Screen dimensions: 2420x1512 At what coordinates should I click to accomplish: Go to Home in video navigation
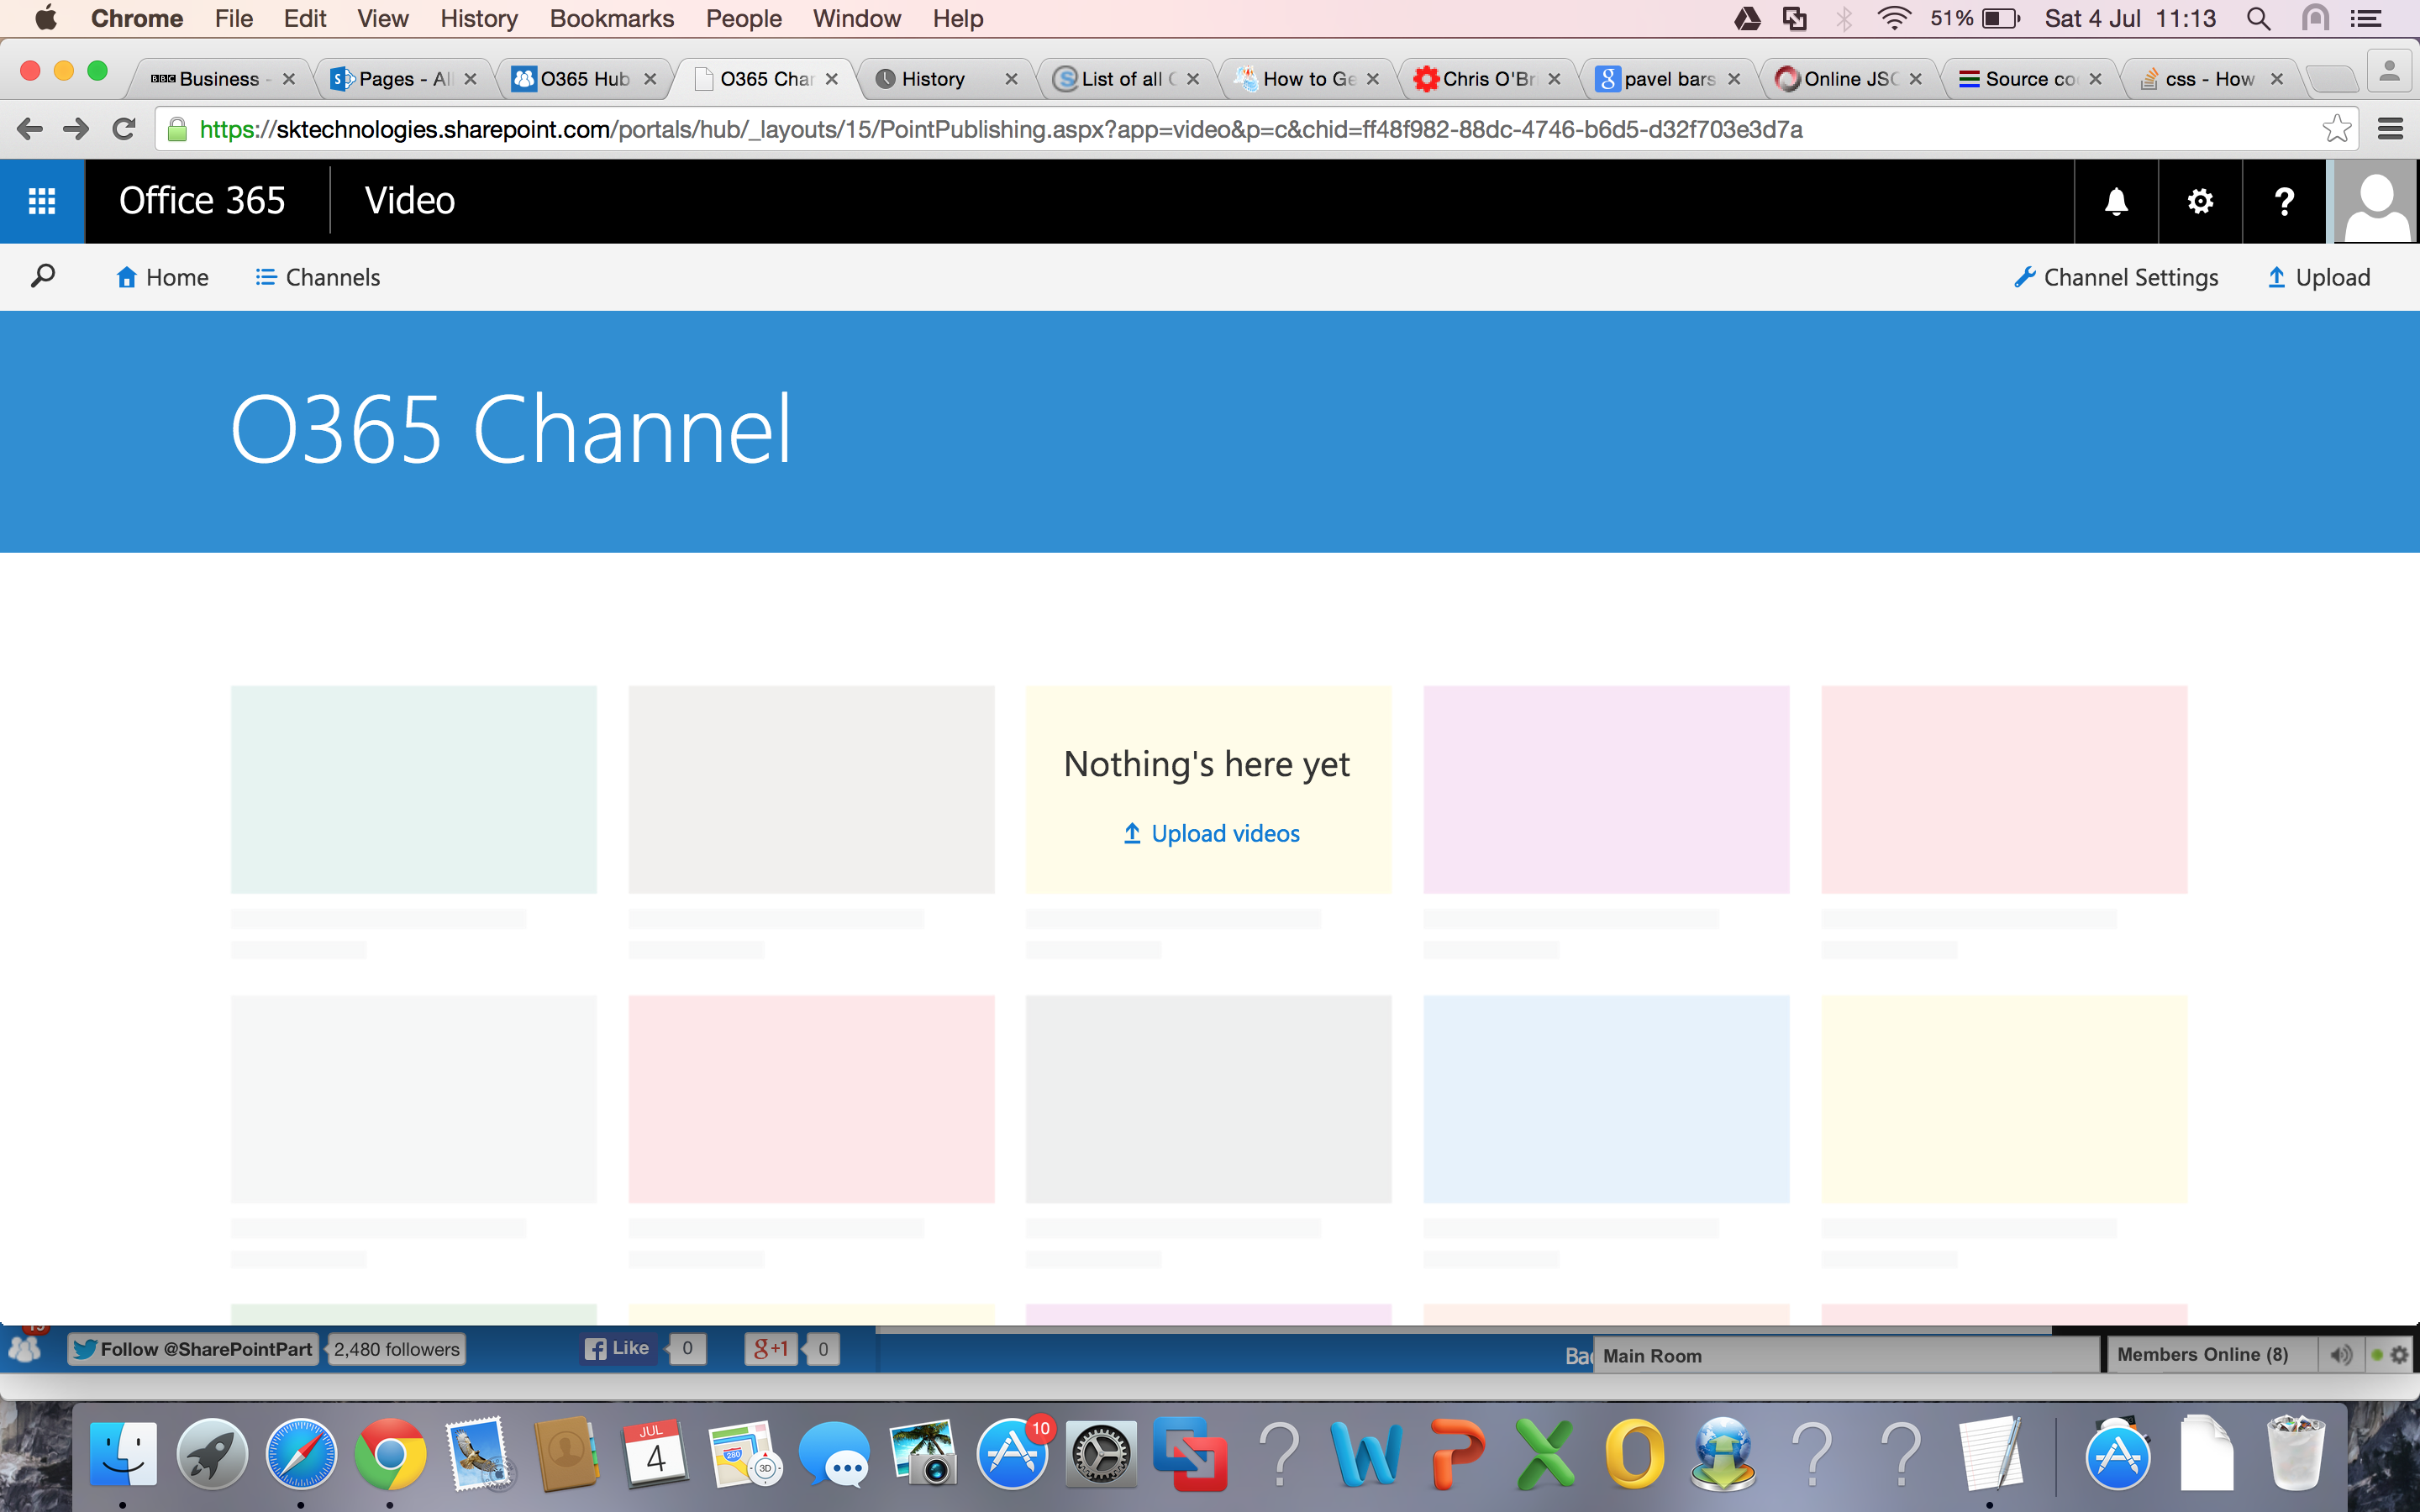pyautogui.click(x=162, y=277)
